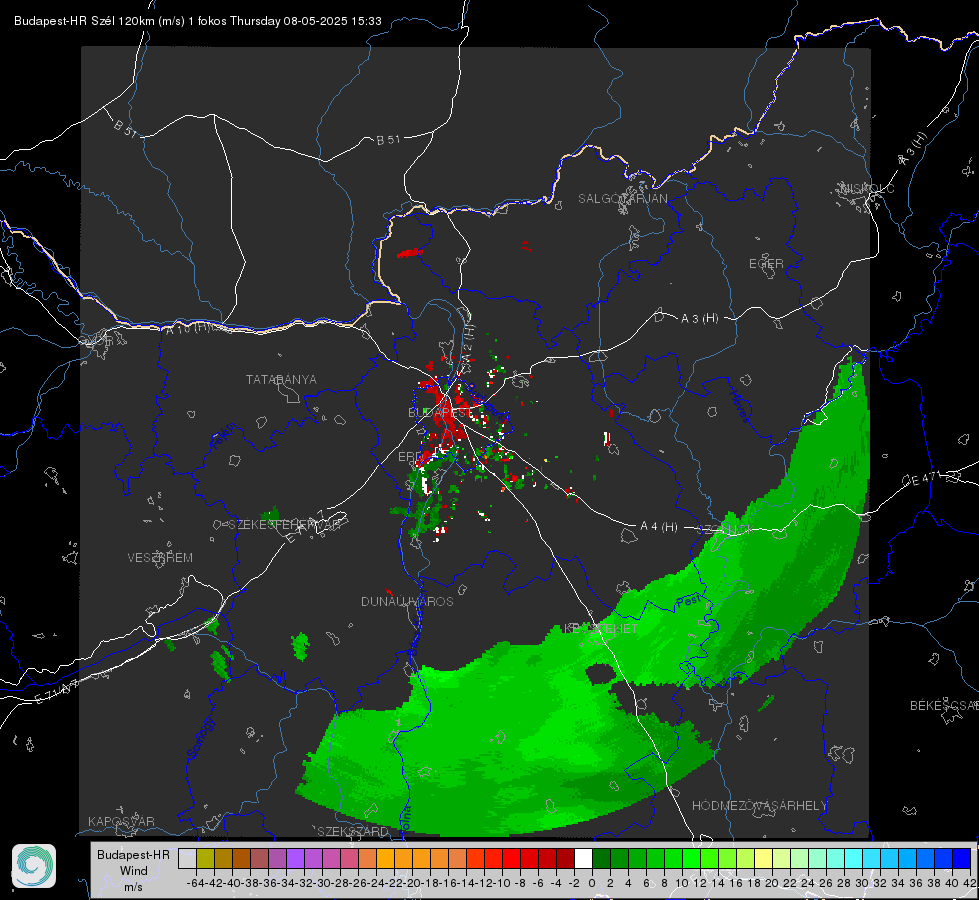This screenshot has width=979, height=900.
Task: Click the SZEKSZARD city label
Action: pos(353,831)
